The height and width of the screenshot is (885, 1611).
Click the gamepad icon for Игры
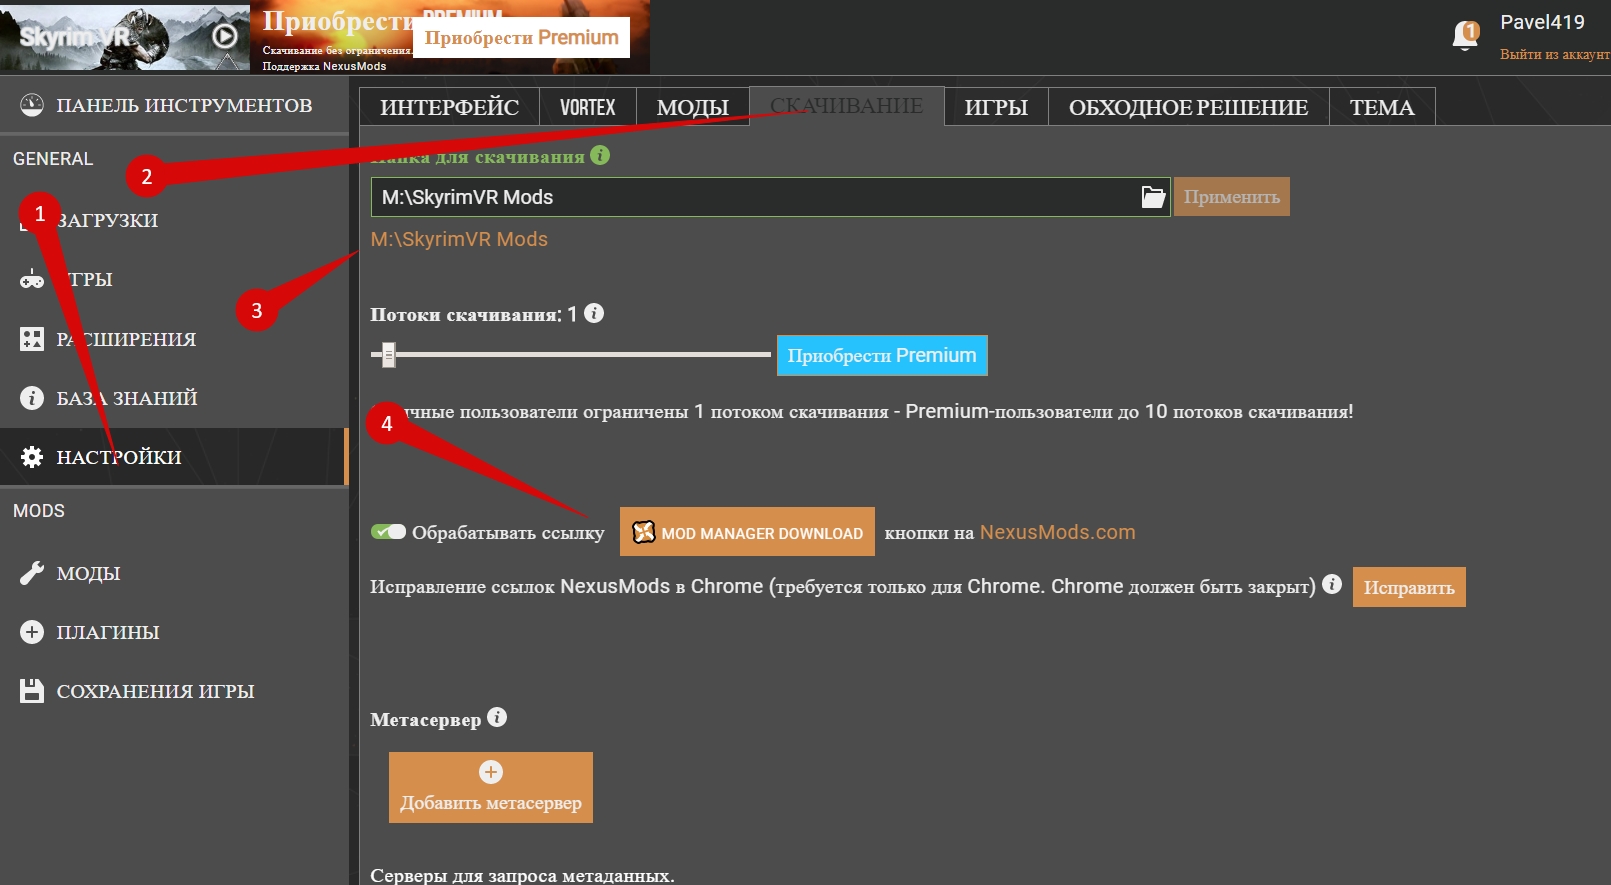[x=32, y=279]
